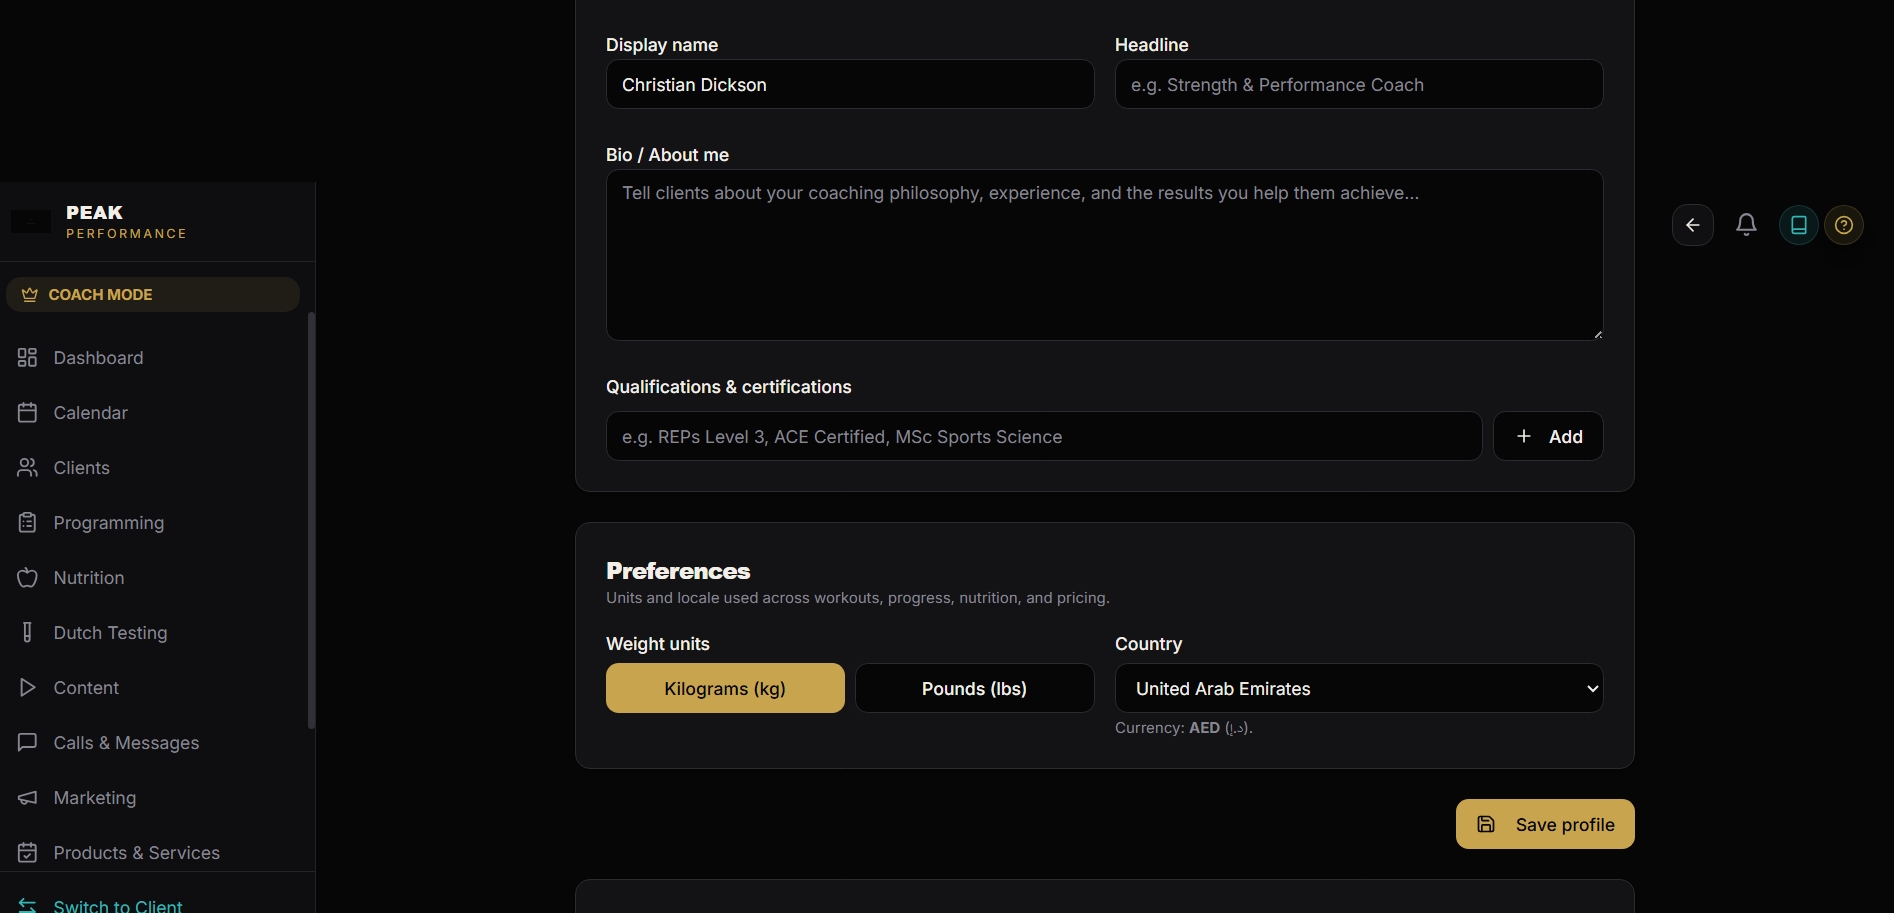Image resolution: width=1894 pixels, height=913 pixels.
Task: Open notifications bell
Action: click(1746, 225)
